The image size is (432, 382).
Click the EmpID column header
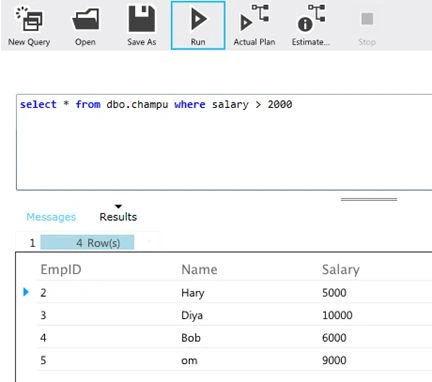[61, 269]
